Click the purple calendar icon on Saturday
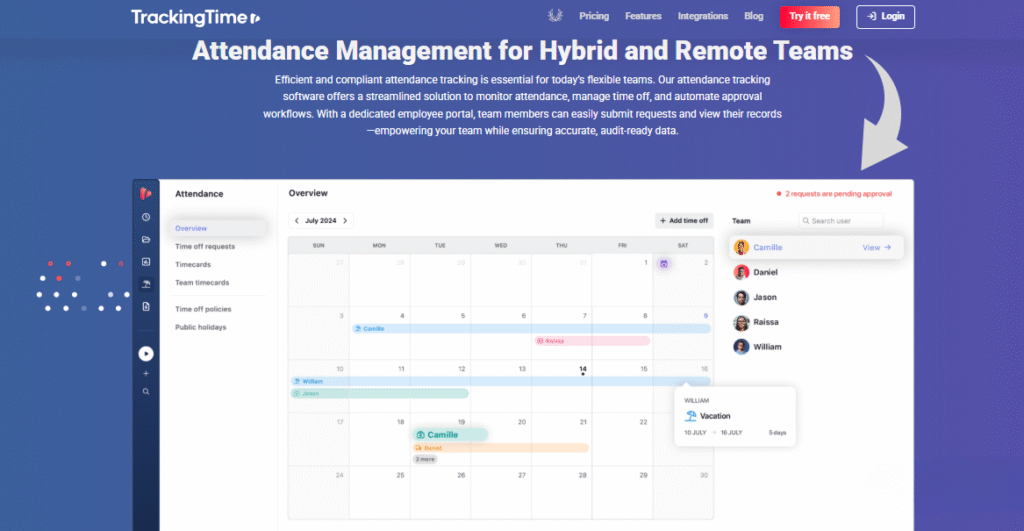The image size is (1024, 531). pos(663,264)
